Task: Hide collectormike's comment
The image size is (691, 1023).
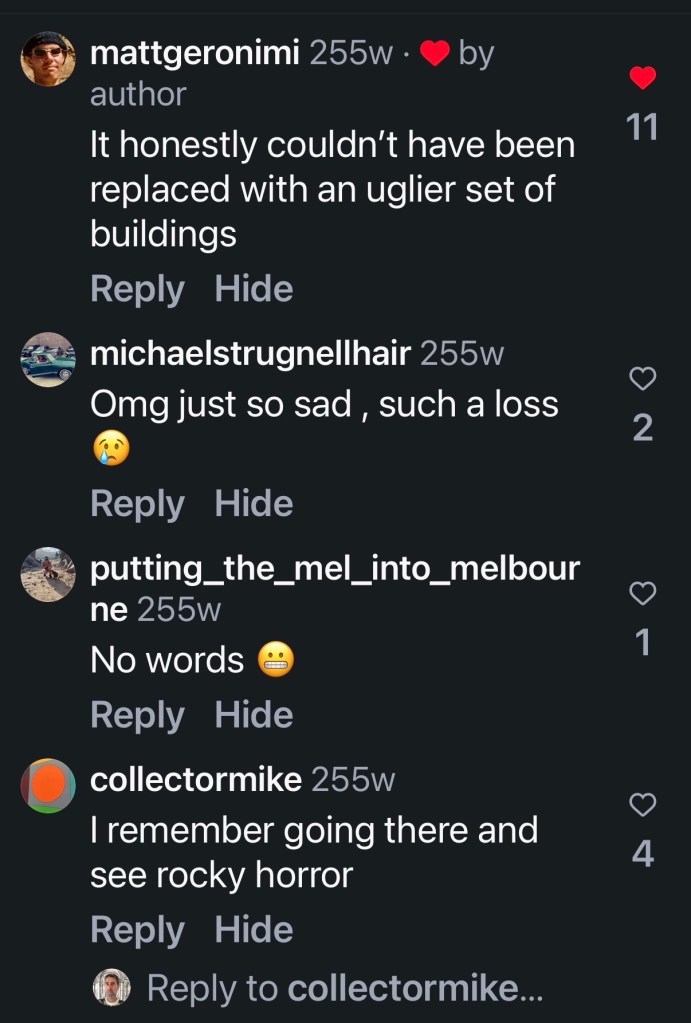Action: 254,930
